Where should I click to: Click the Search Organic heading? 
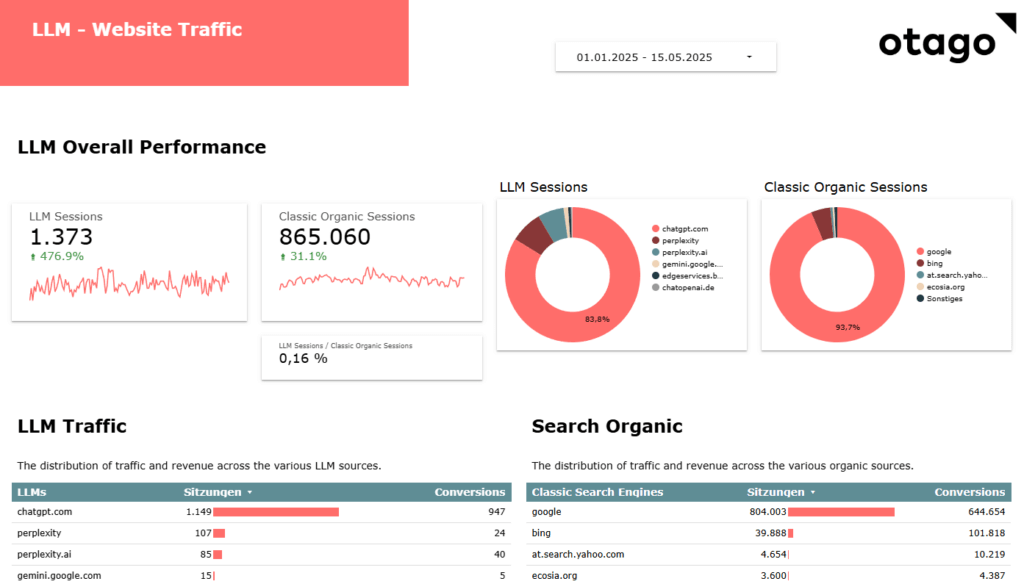[x=607, y=426]
